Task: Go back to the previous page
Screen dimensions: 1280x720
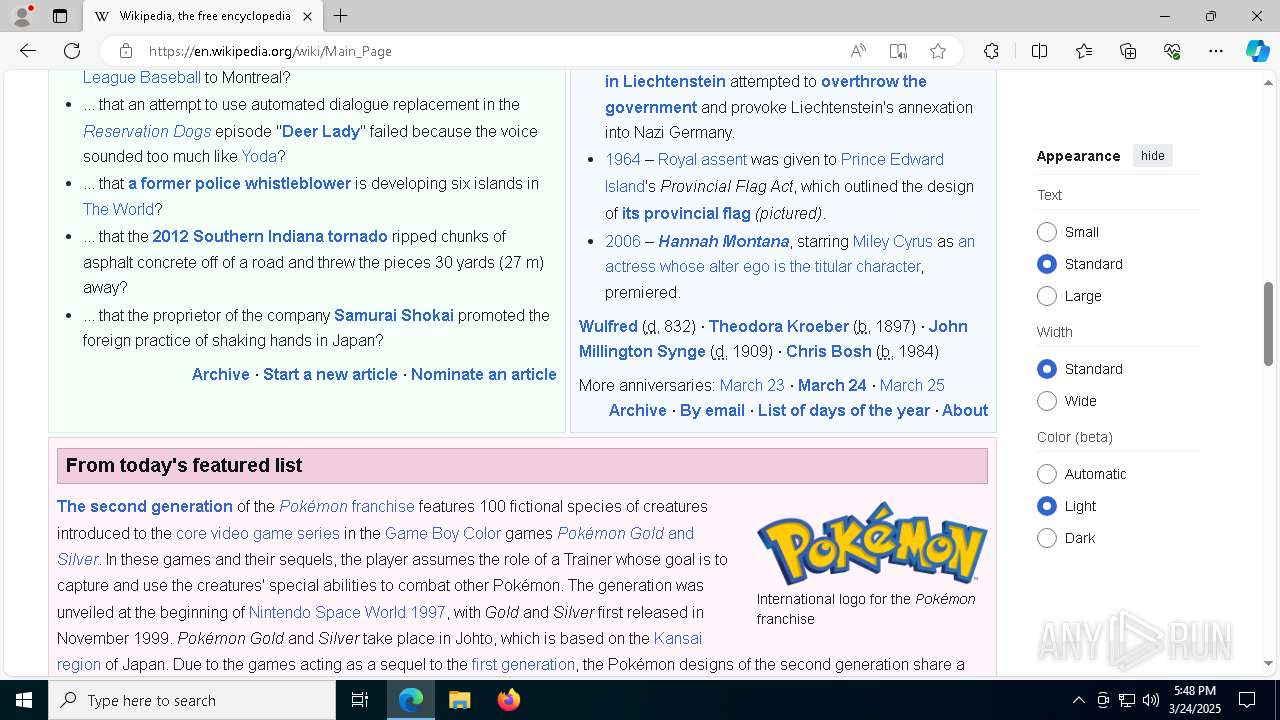Action: click(x=28, y=51)
